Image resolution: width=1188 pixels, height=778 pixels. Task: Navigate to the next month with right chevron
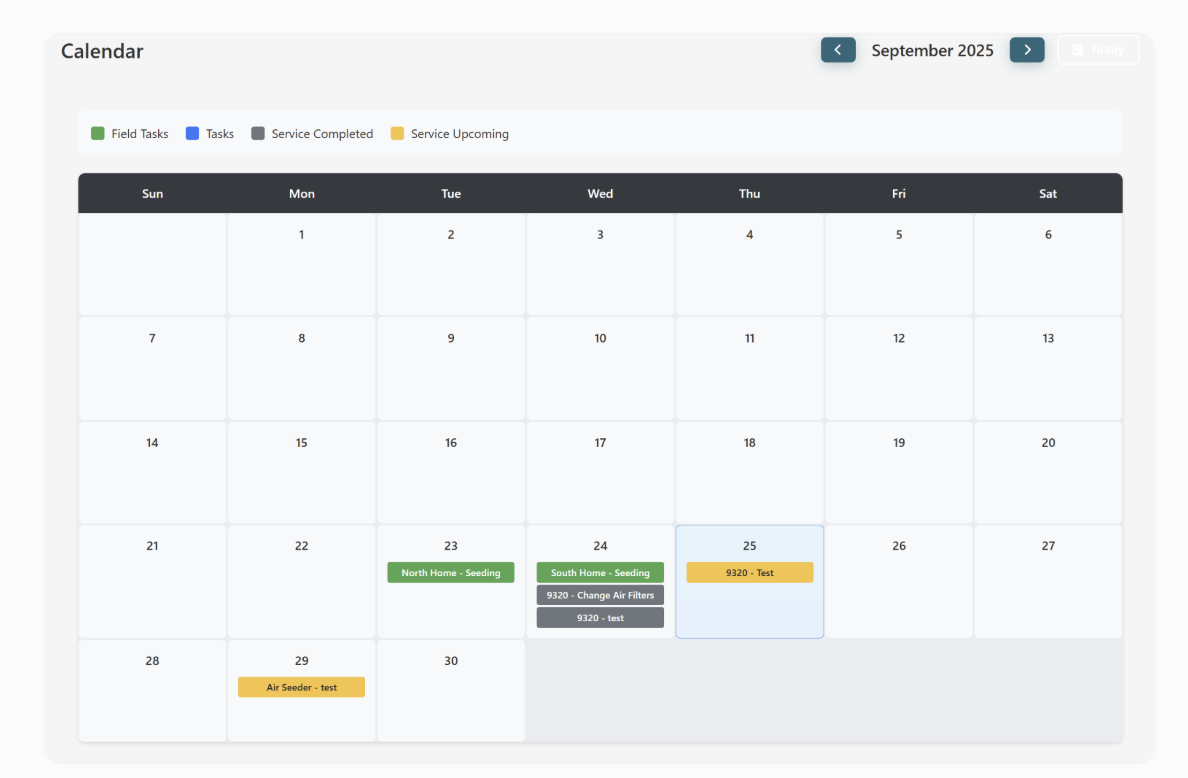pos(1027,49)
